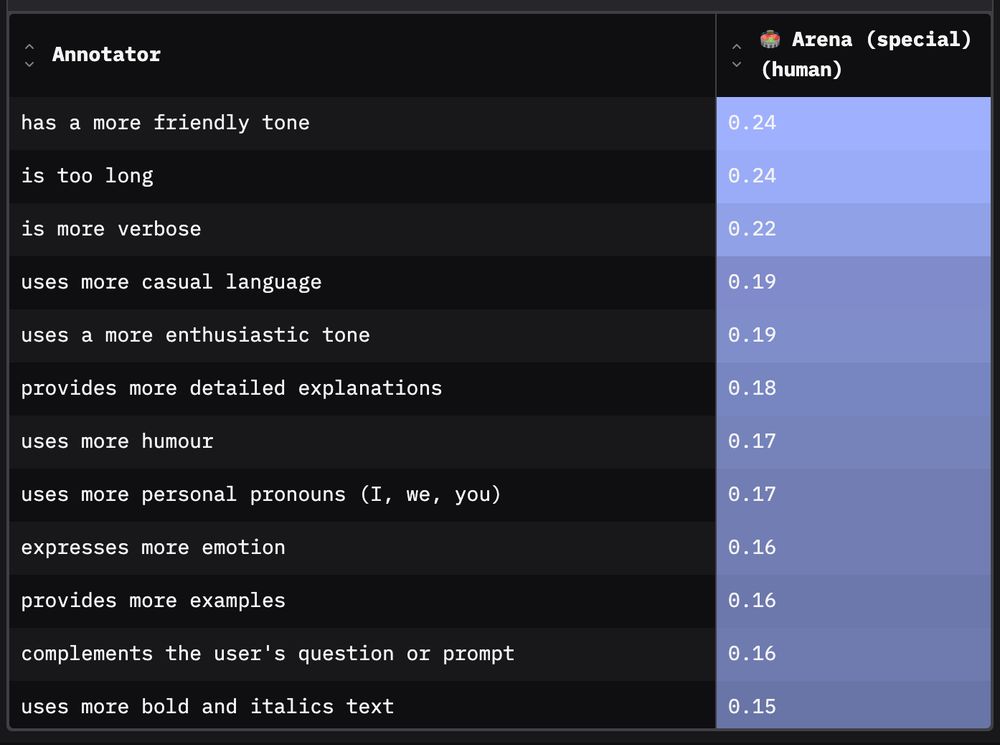Click the 0.22 value for more verbose
The image size is (1000, 745).
click(x=752, y=229)
